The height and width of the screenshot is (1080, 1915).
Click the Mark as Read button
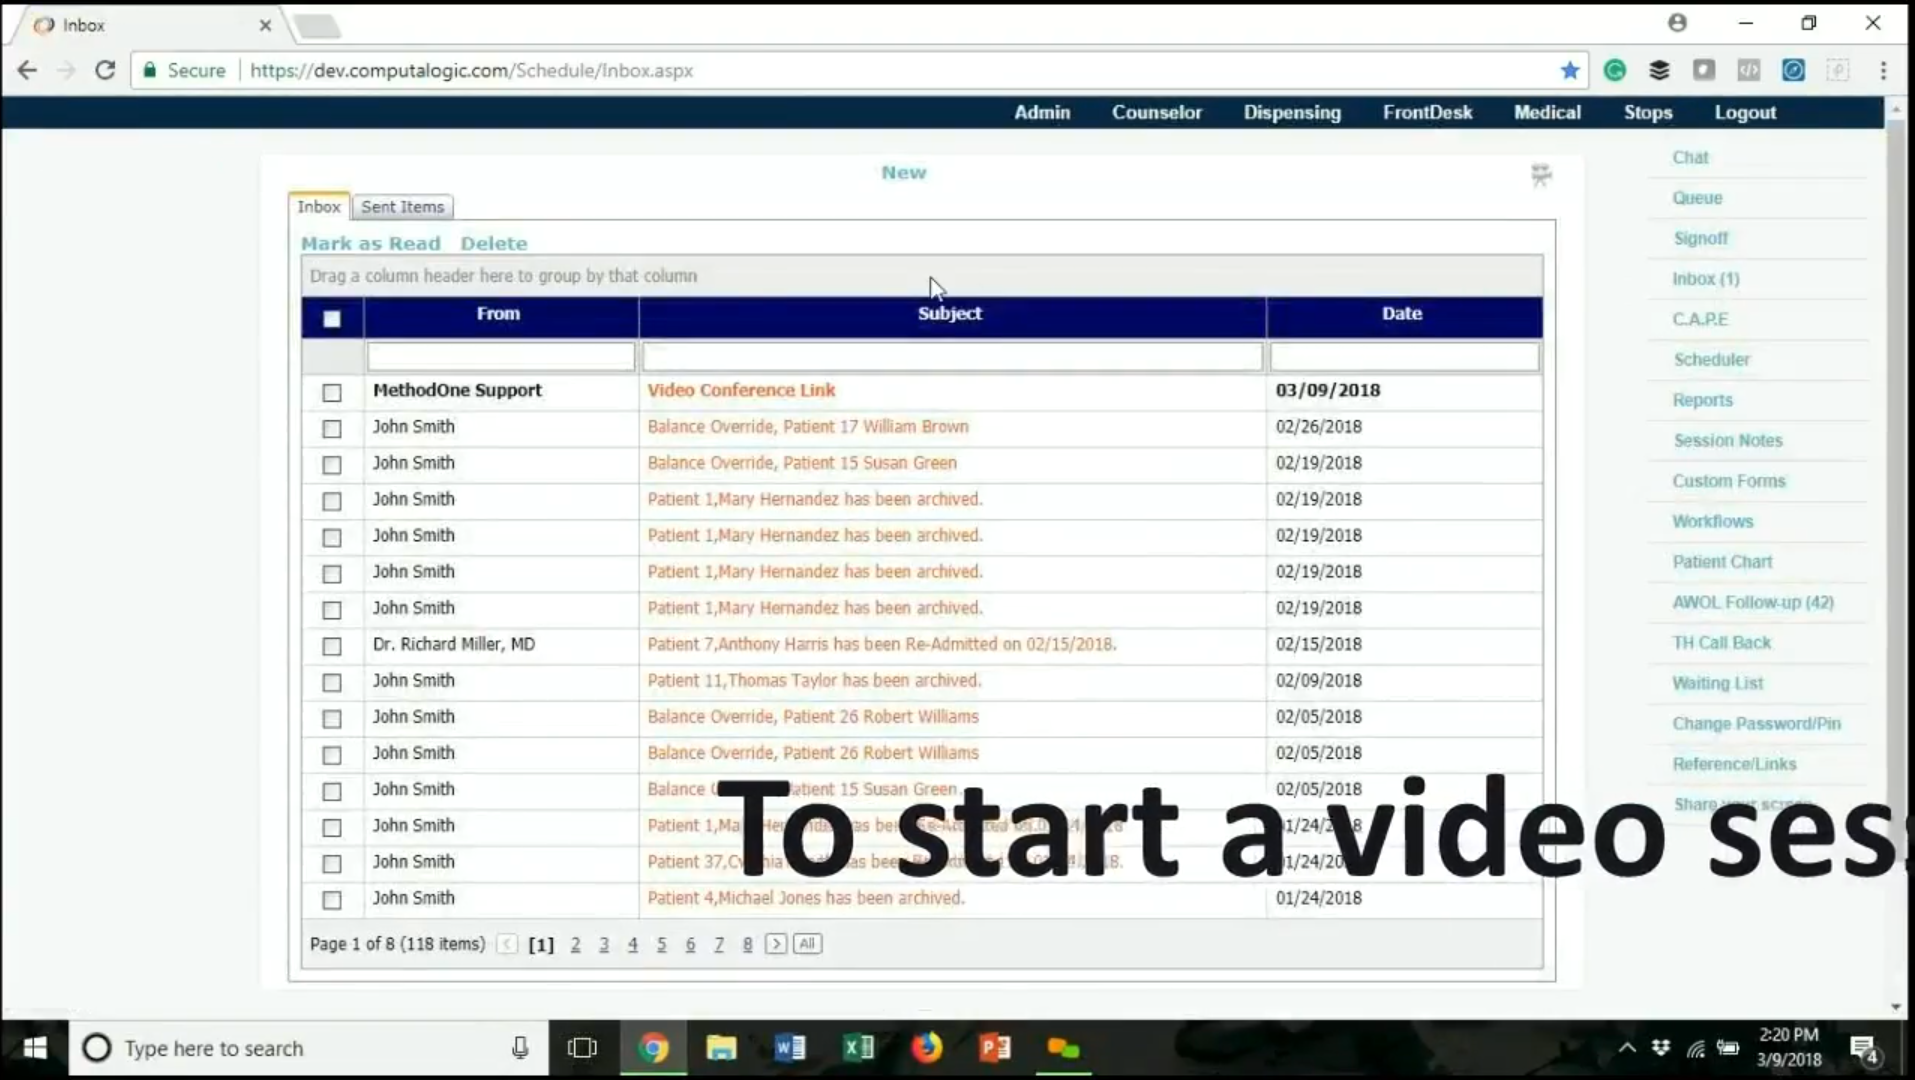370,243
